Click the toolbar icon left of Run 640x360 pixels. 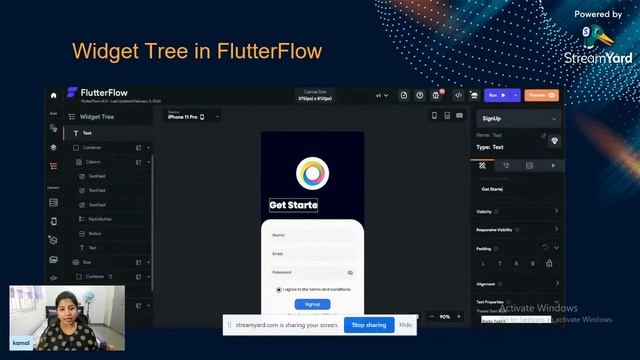[474, 95]
